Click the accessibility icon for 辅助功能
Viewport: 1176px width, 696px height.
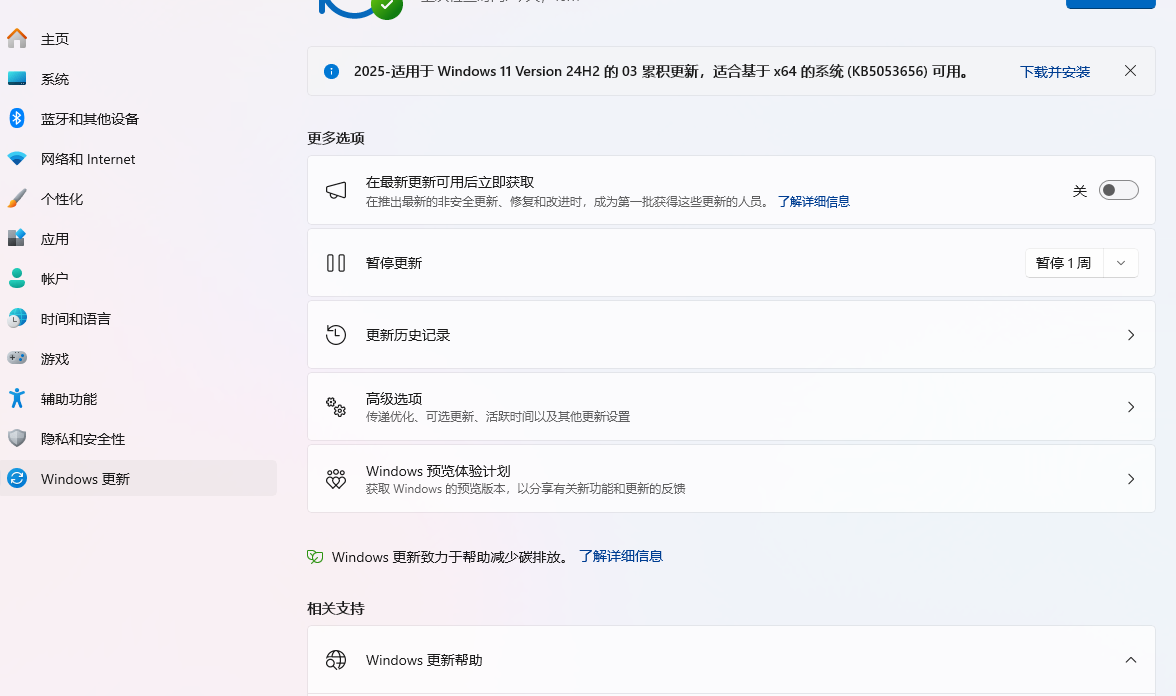point(16,398)
